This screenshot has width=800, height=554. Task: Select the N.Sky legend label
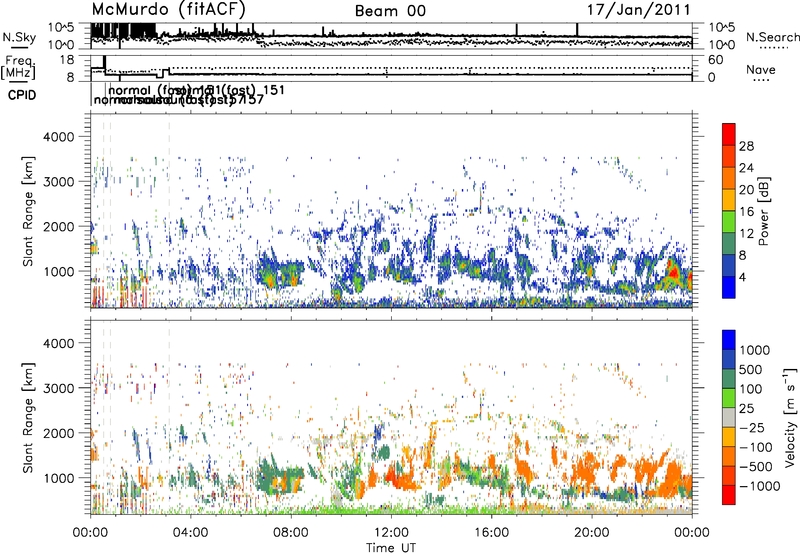click(x=19, y=37)
